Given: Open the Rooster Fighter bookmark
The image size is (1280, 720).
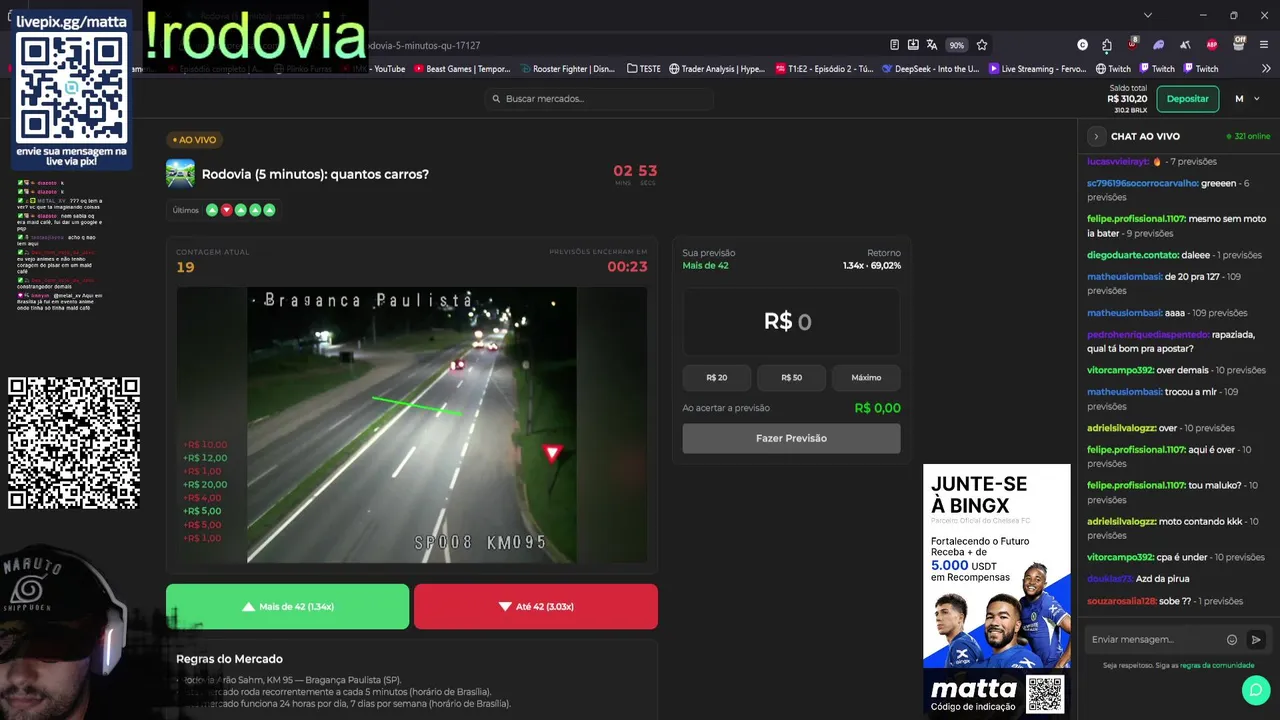Looking at the screenshot, I should click(x=568, y=69).
